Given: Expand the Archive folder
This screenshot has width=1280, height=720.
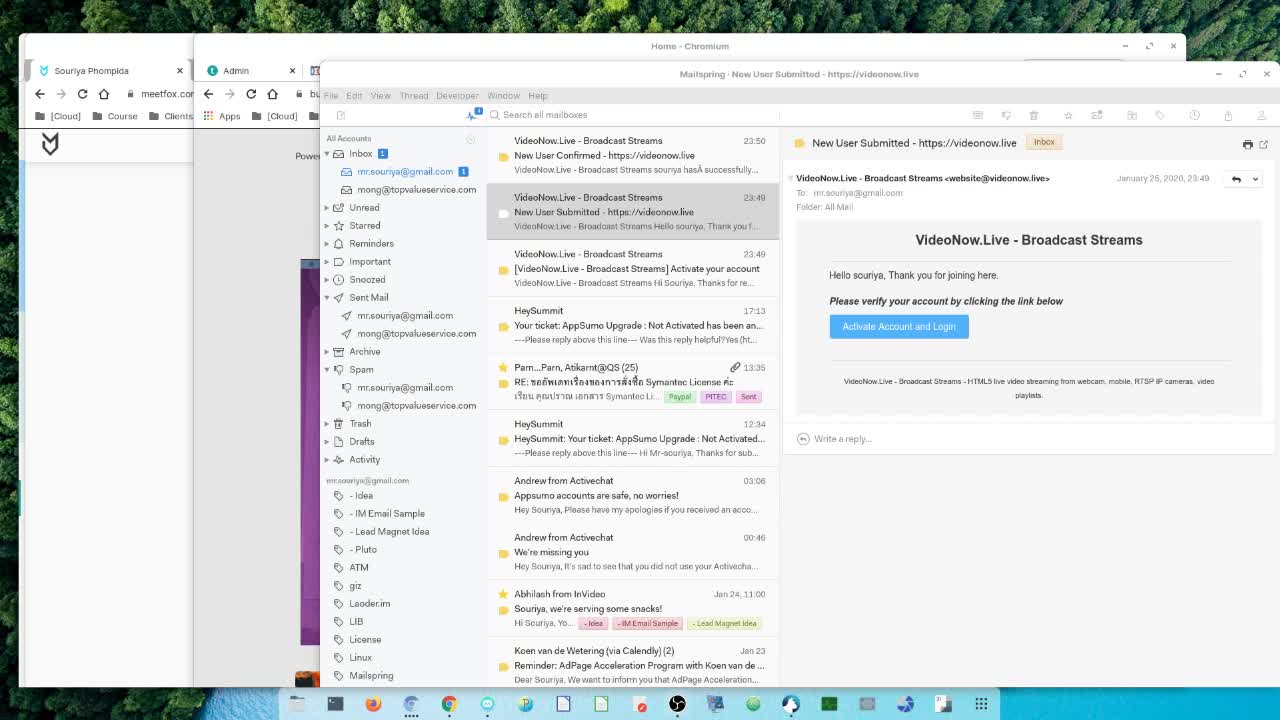Looking at the screenshot, I should (x=327, y=352).
